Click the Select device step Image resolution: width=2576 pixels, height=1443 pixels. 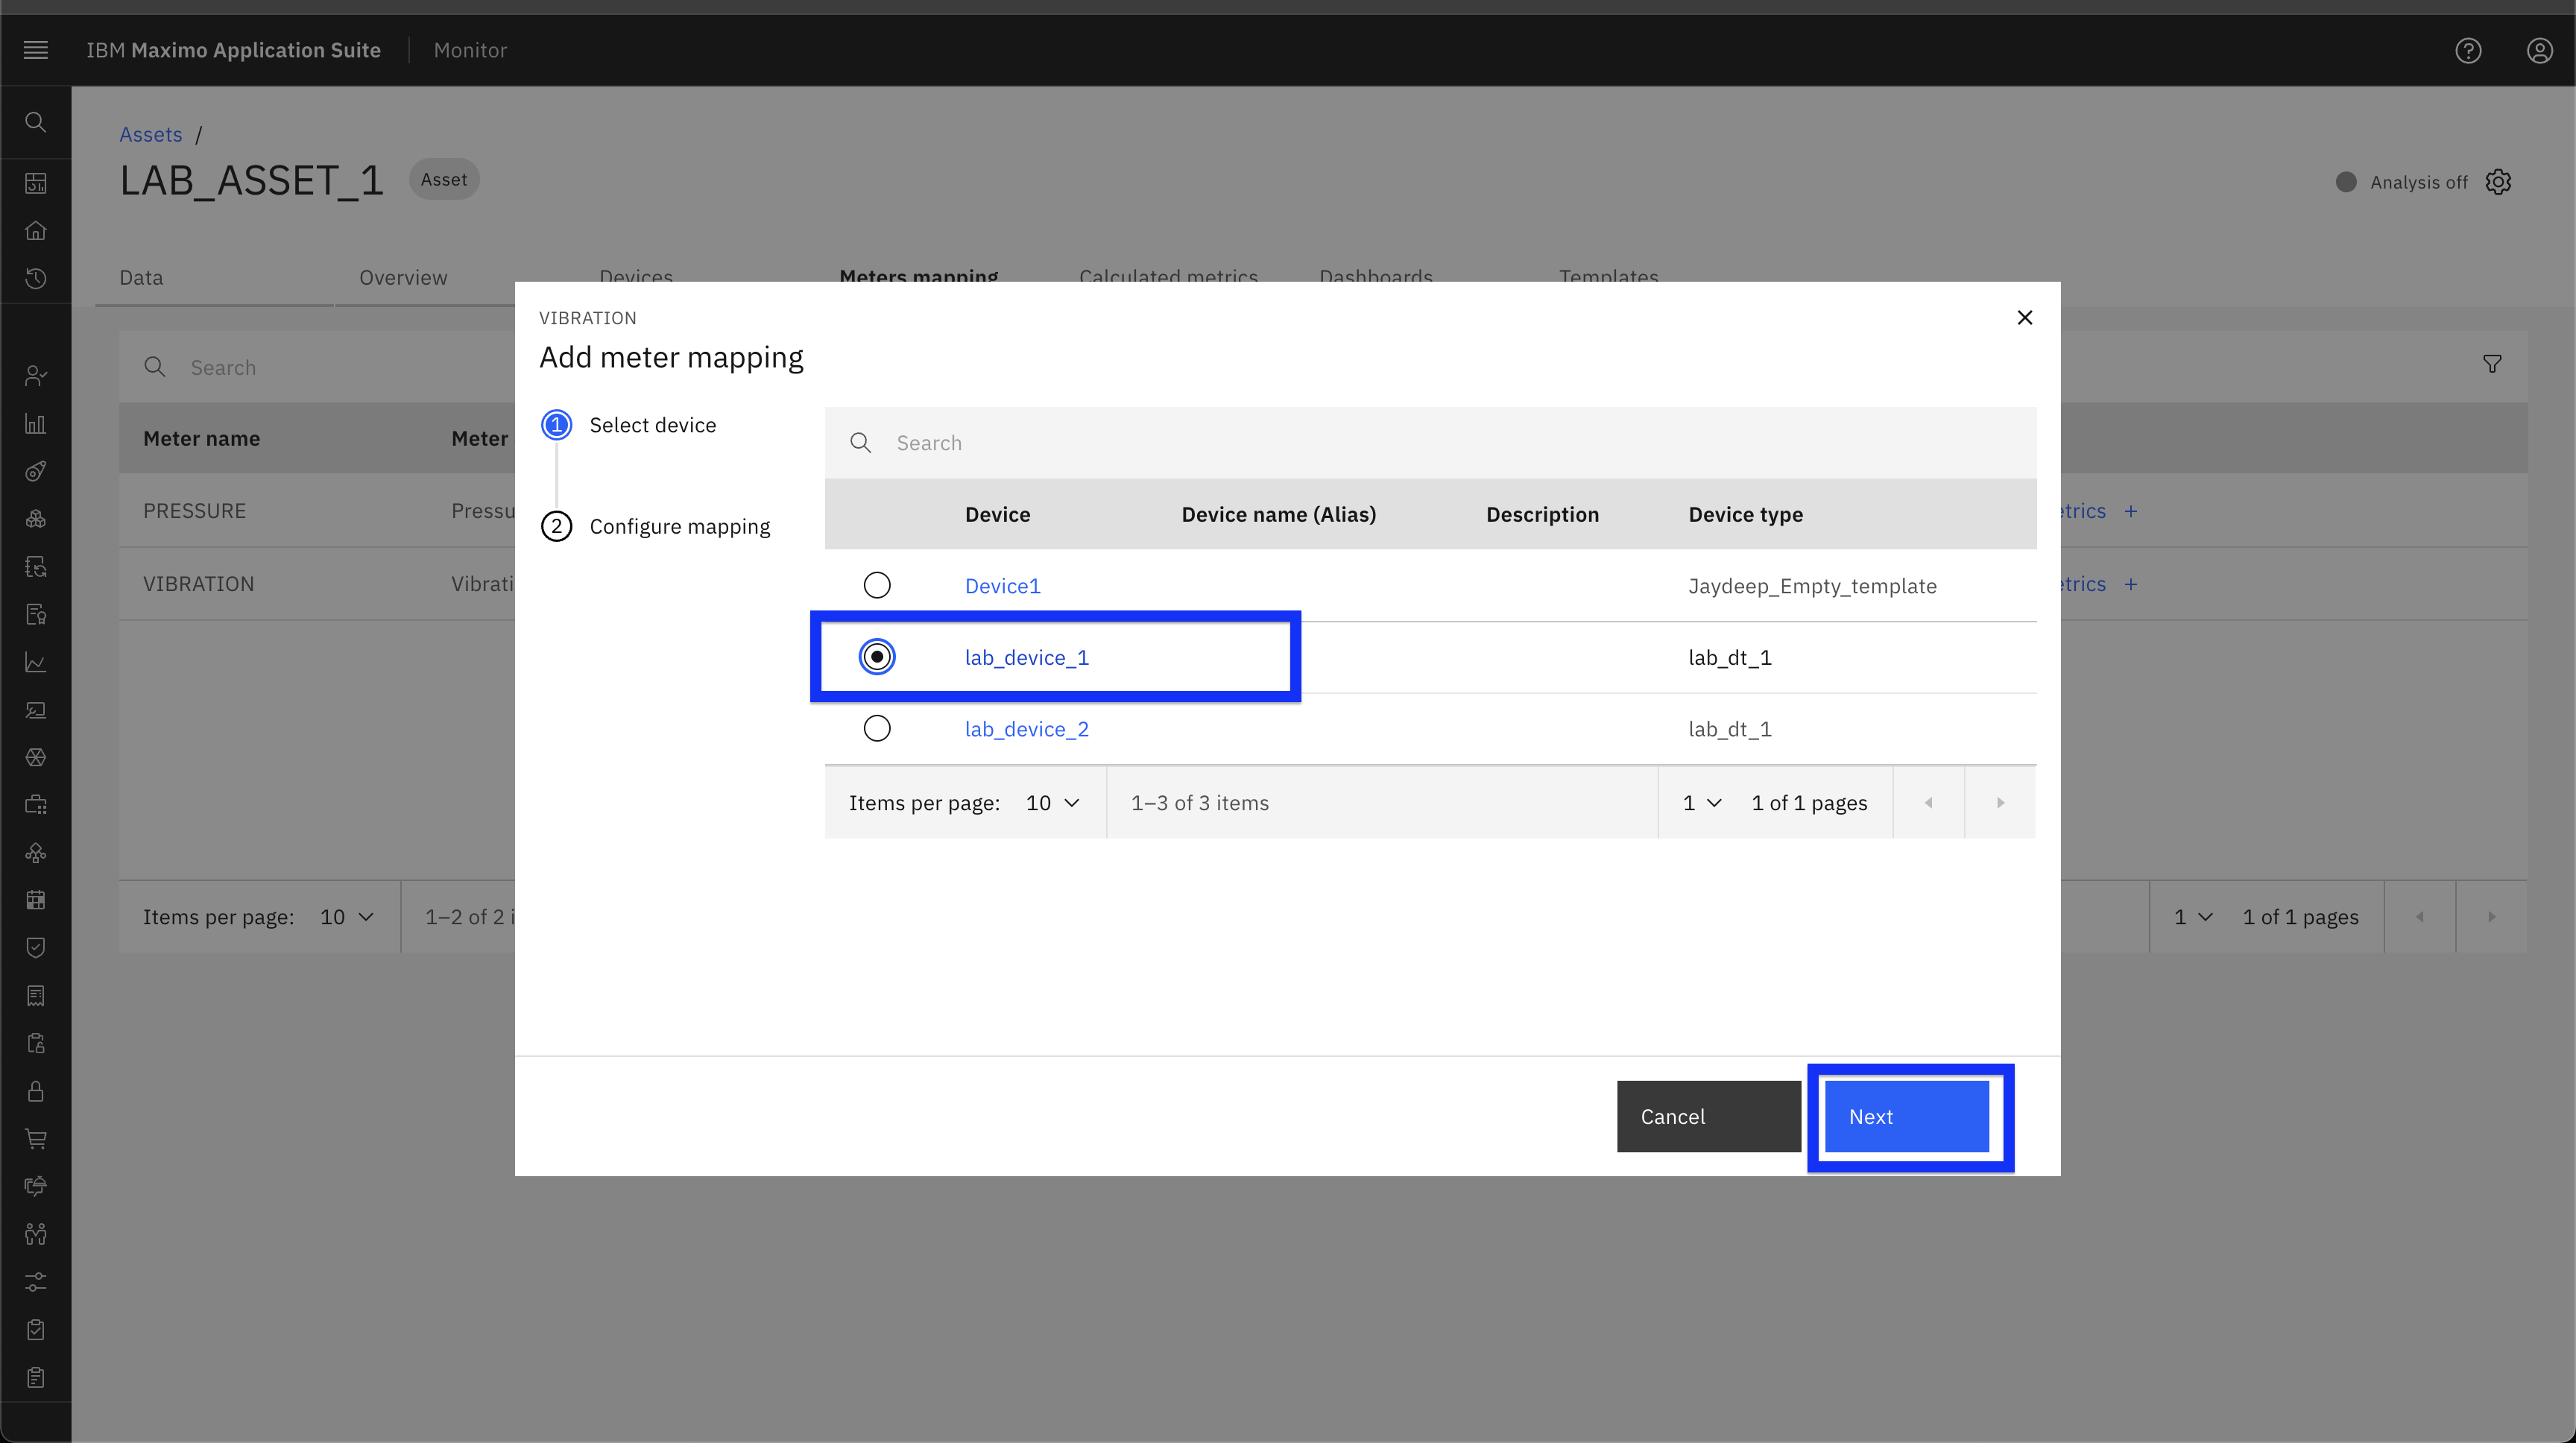click(629, 425)
